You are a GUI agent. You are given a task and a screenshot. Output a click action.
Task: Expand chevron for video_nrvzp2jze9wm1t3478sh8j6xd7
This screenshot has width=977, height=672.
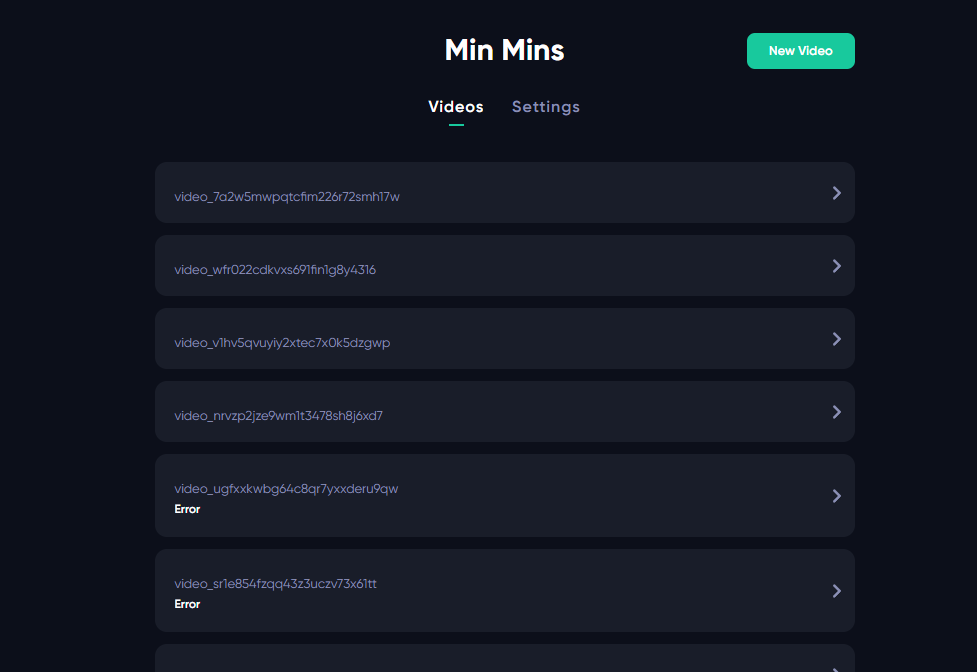pos(837,412)
